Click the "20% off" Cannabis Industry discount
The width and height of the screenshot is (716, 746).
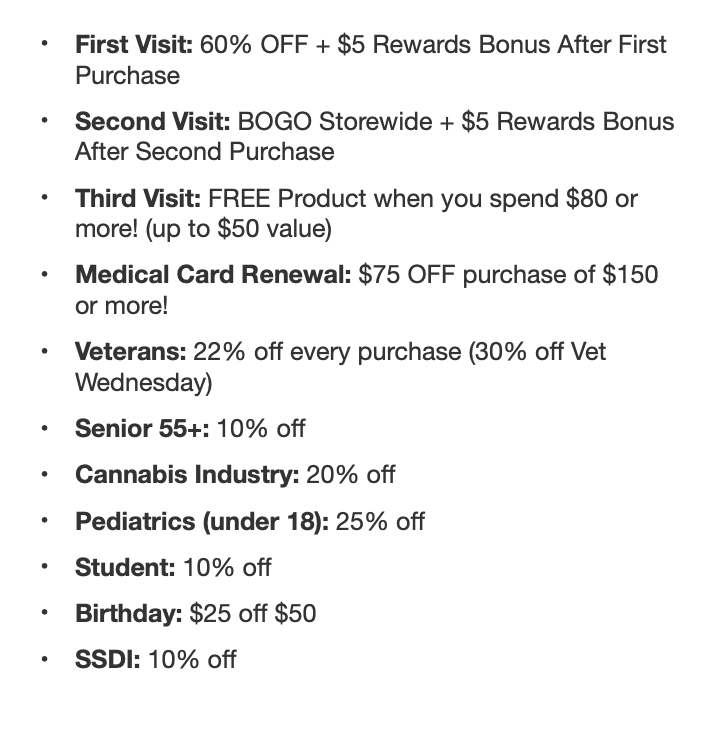(351, 475)
